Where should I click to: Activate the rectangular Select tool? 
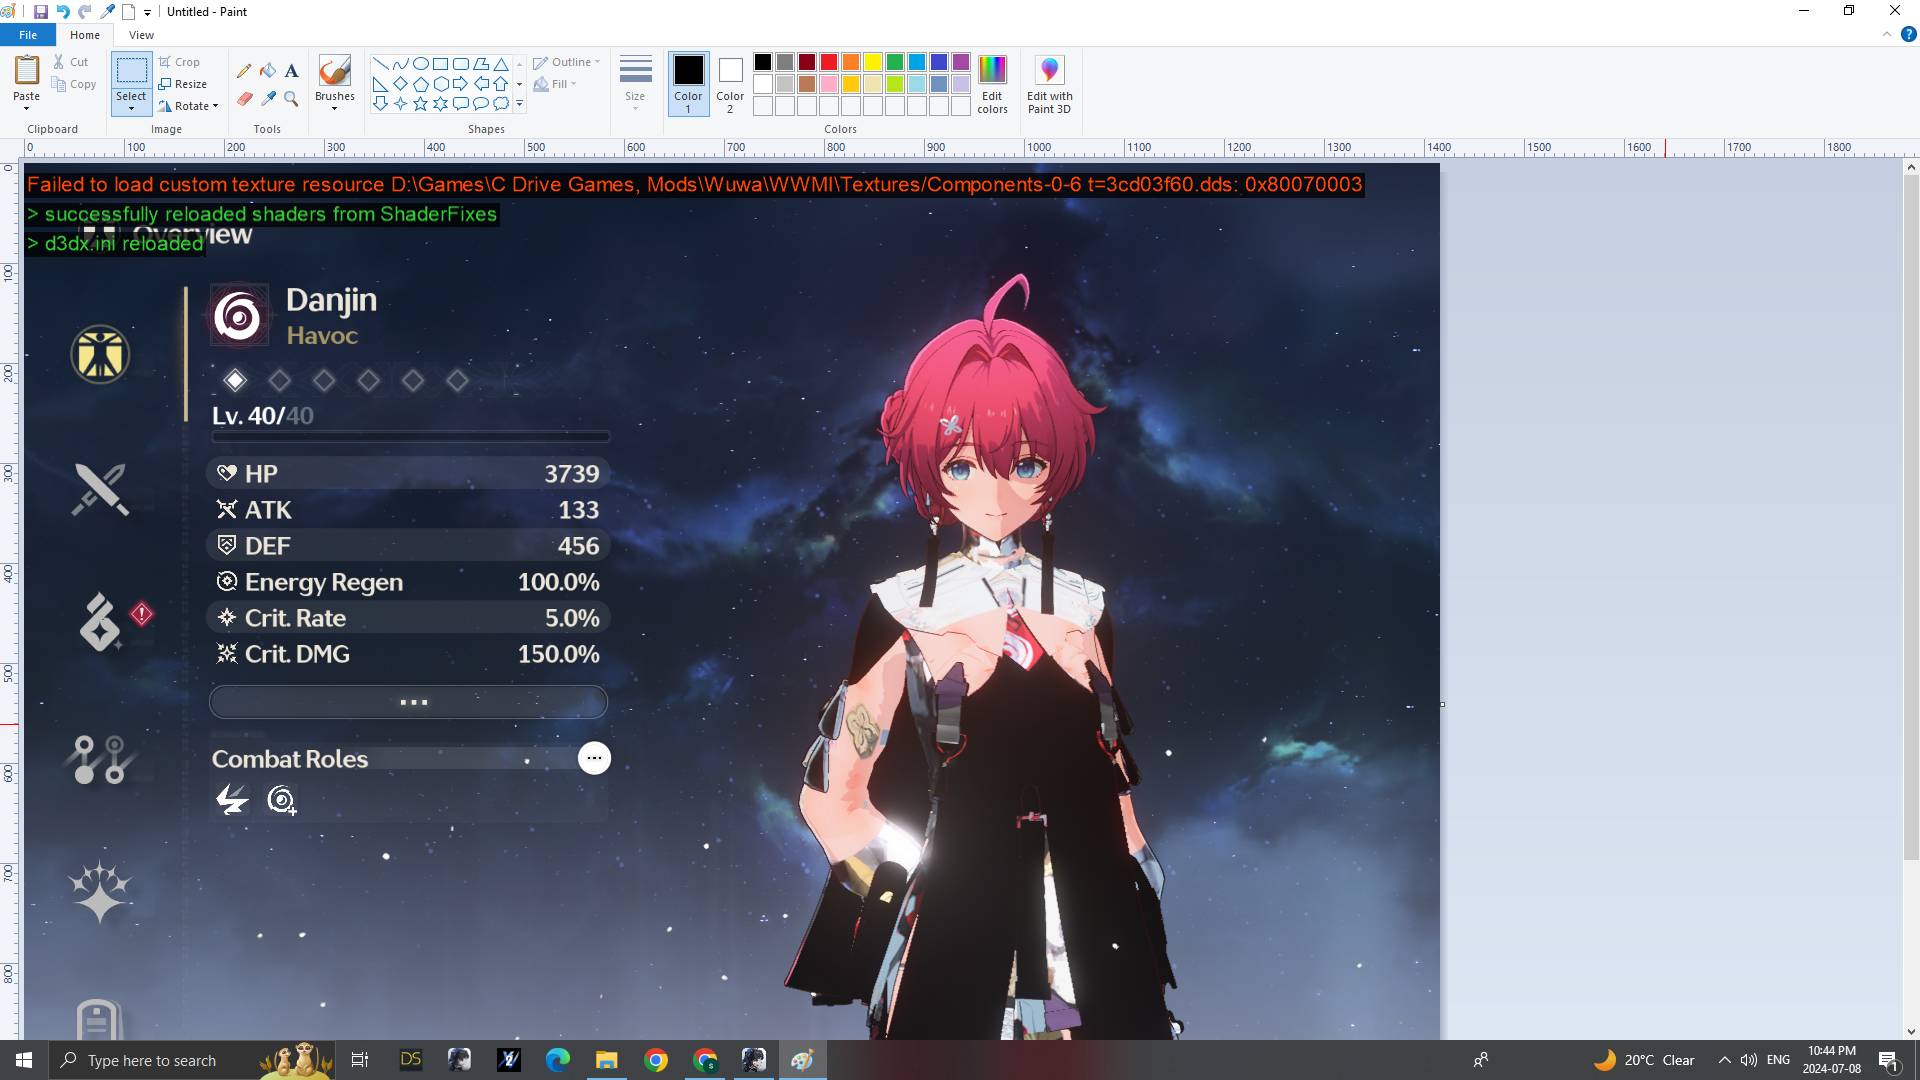click(131, 71)
